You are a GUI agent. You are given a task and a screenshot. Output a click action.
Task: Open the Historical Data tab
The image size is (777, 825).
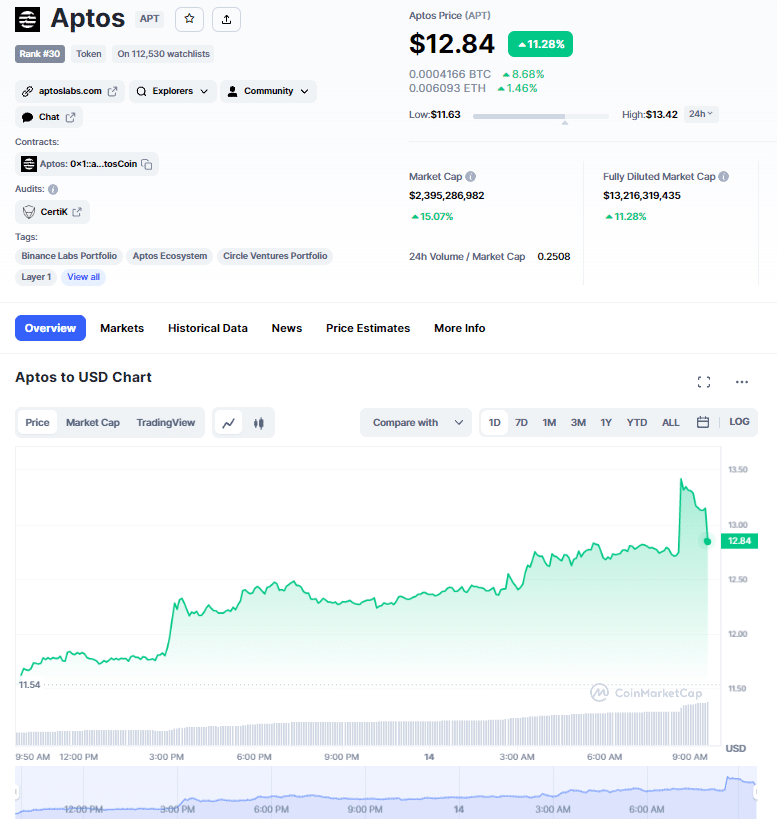coord(208,328)
